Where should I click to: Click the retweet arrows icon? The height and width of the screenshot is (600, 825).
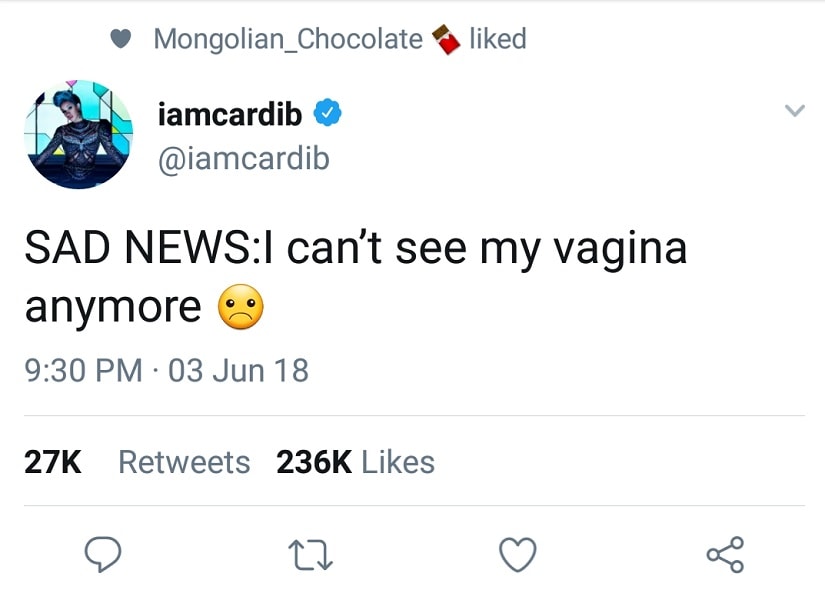(x=311, y=554)
